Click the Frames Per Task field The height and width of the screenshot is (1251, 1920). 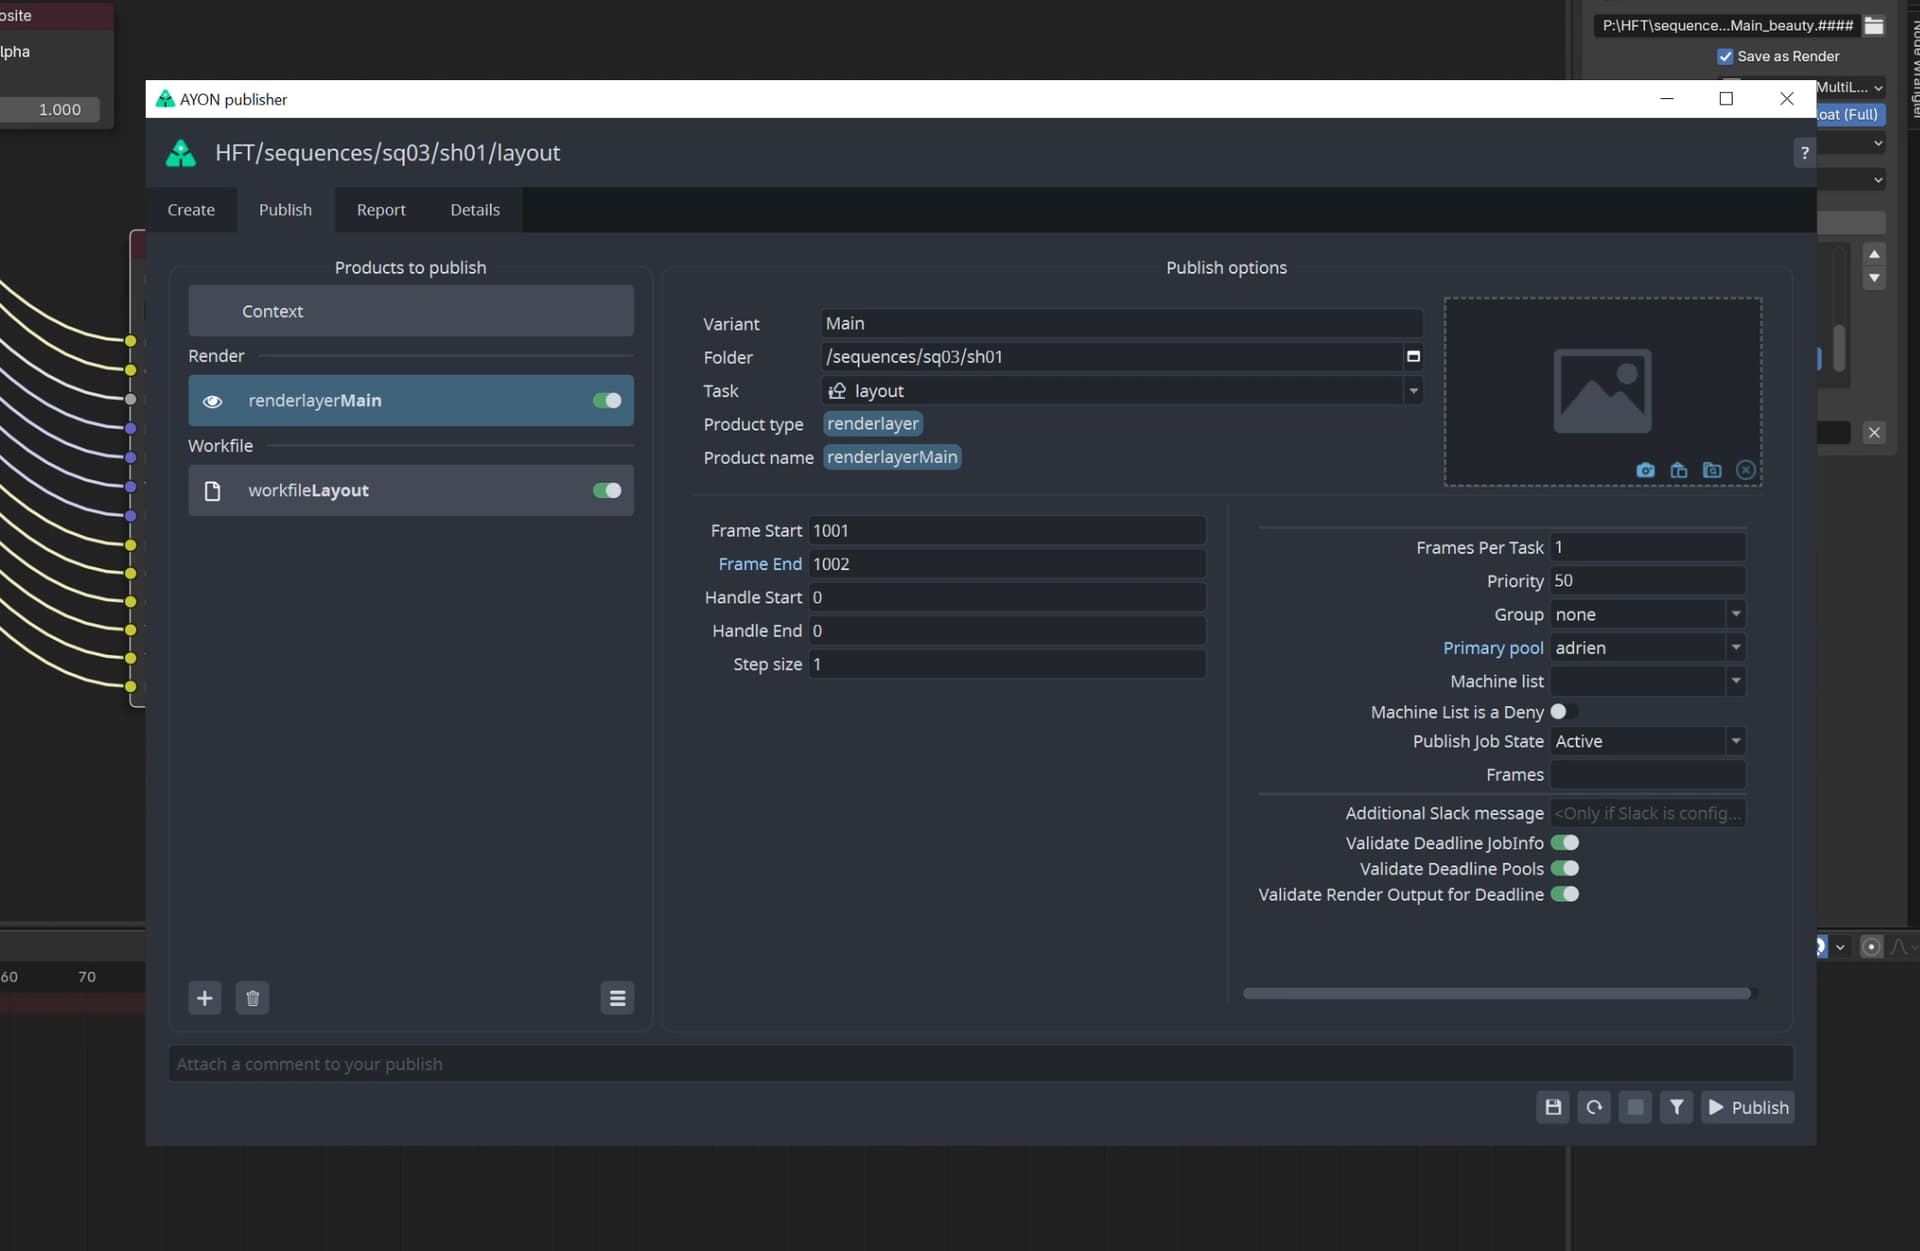click(x=1647, y=548)
